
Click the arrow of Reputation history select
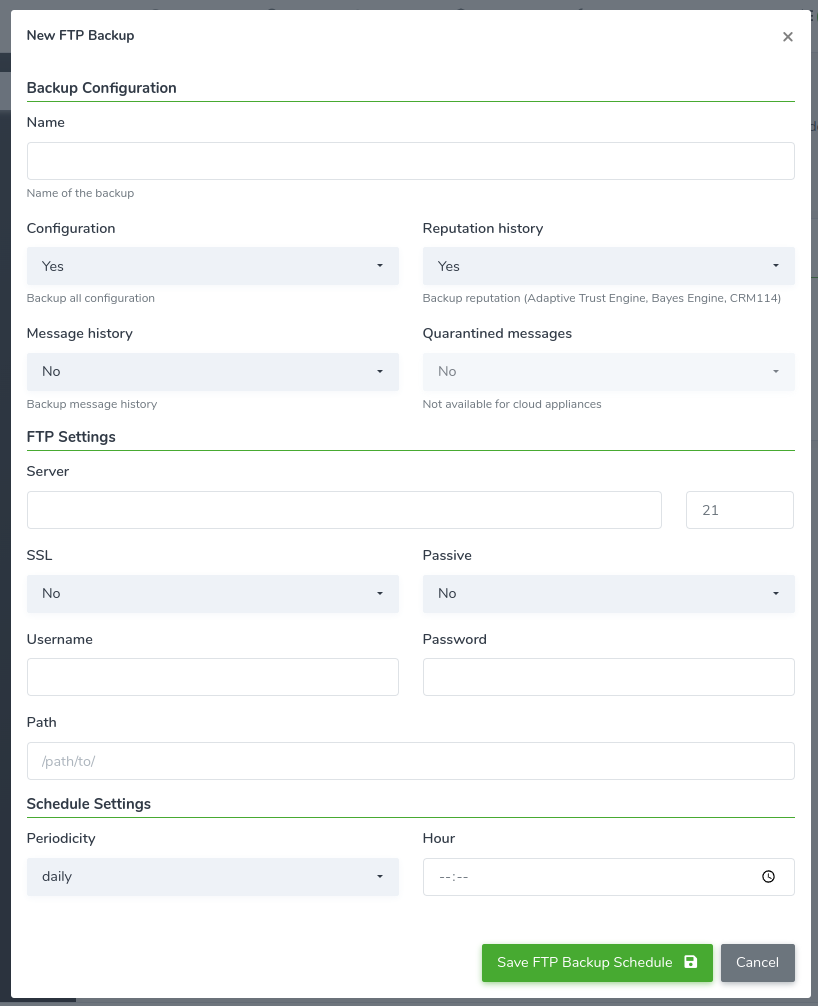[x=776, y=266]
